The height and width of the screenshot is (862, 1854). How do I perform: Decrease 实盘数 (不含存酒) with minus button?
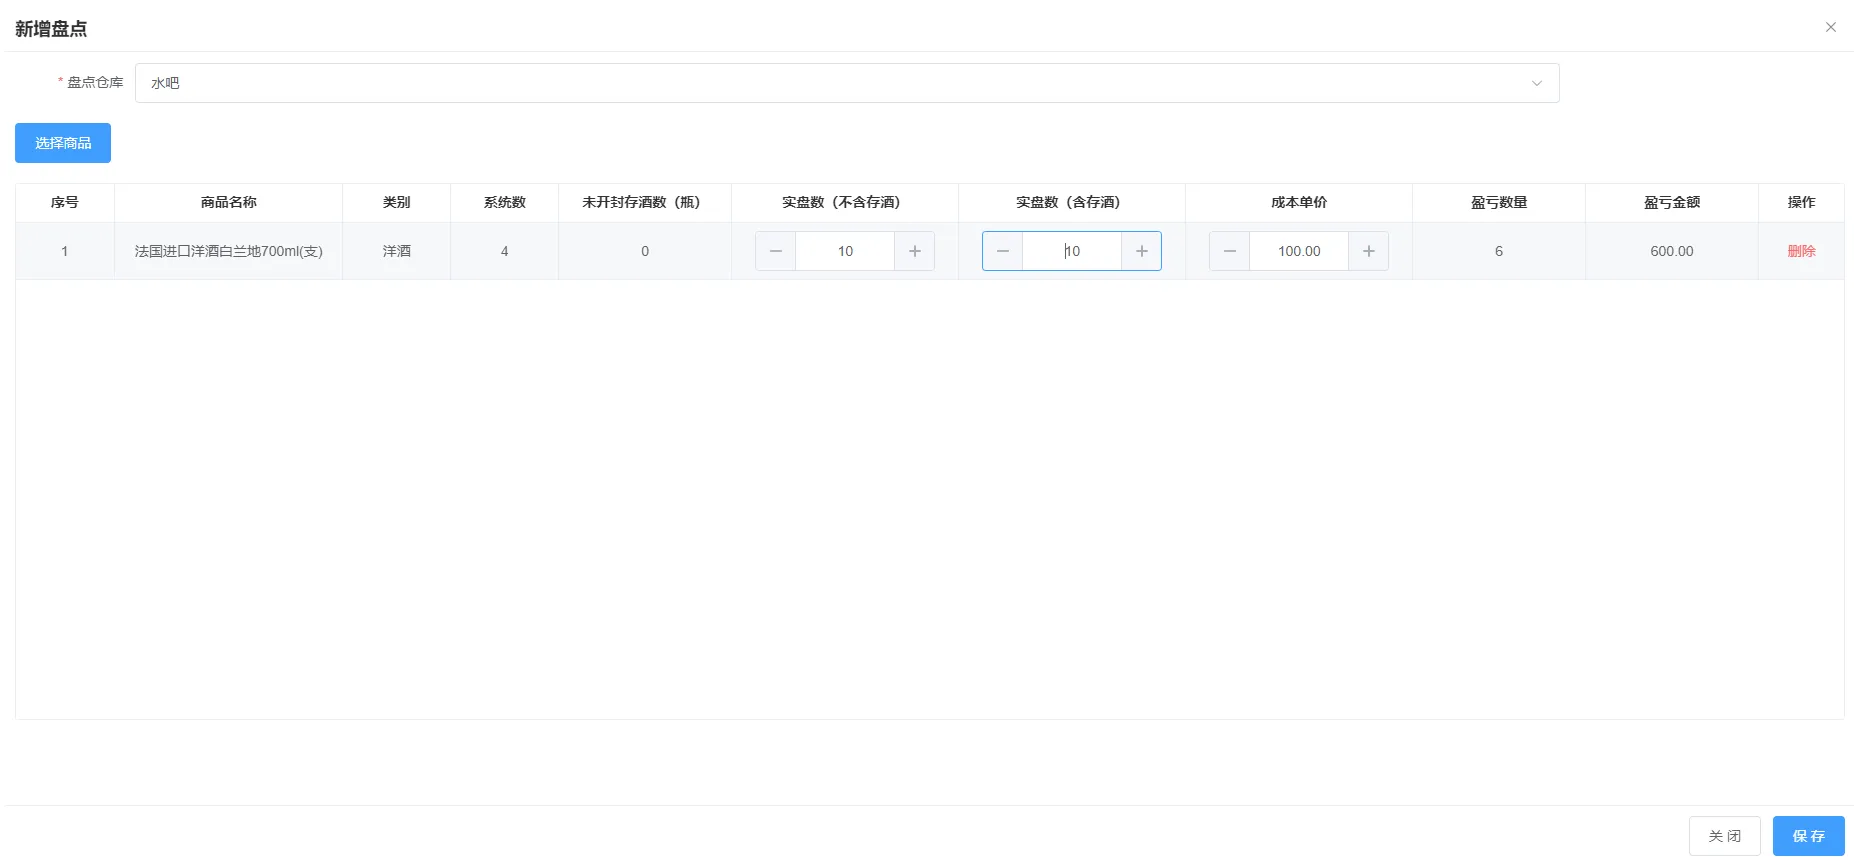click(x=775, y=251)
